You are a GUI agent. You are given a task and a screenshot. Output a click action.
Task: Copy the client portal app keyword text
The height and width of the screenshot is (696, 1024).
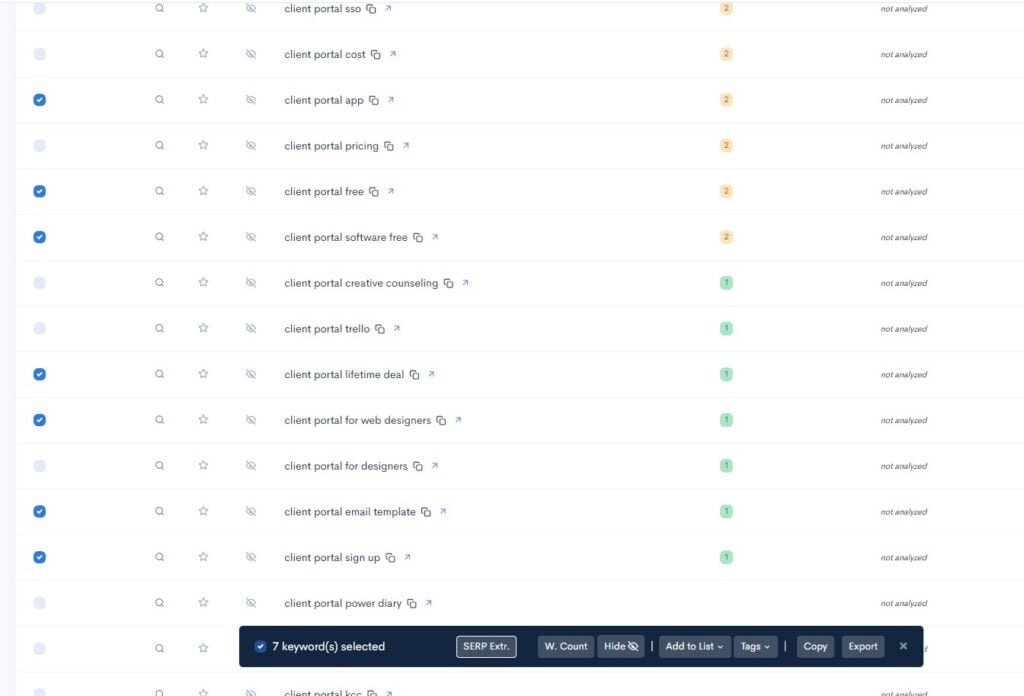(x=373, y=100)
